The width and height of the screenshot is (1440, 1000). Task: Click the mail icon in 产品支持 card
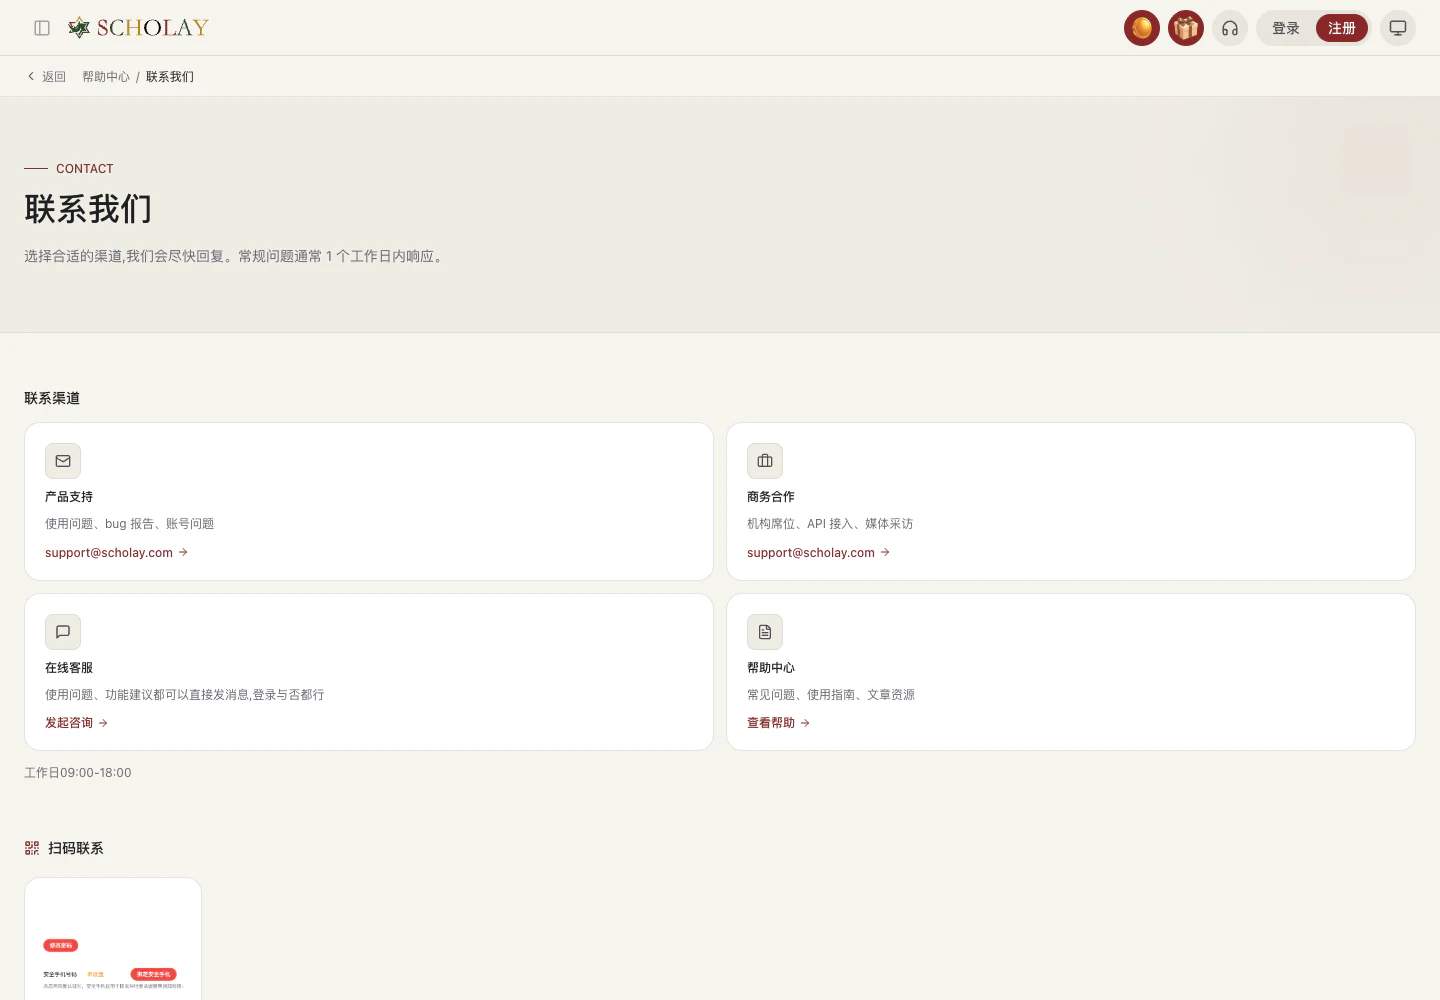coord(63,461)
